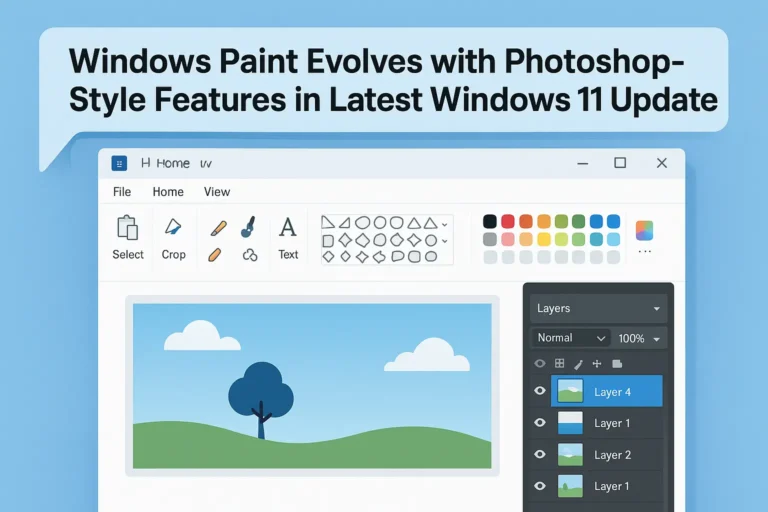Click the three-dots more options below color wheel

[645, 251]
